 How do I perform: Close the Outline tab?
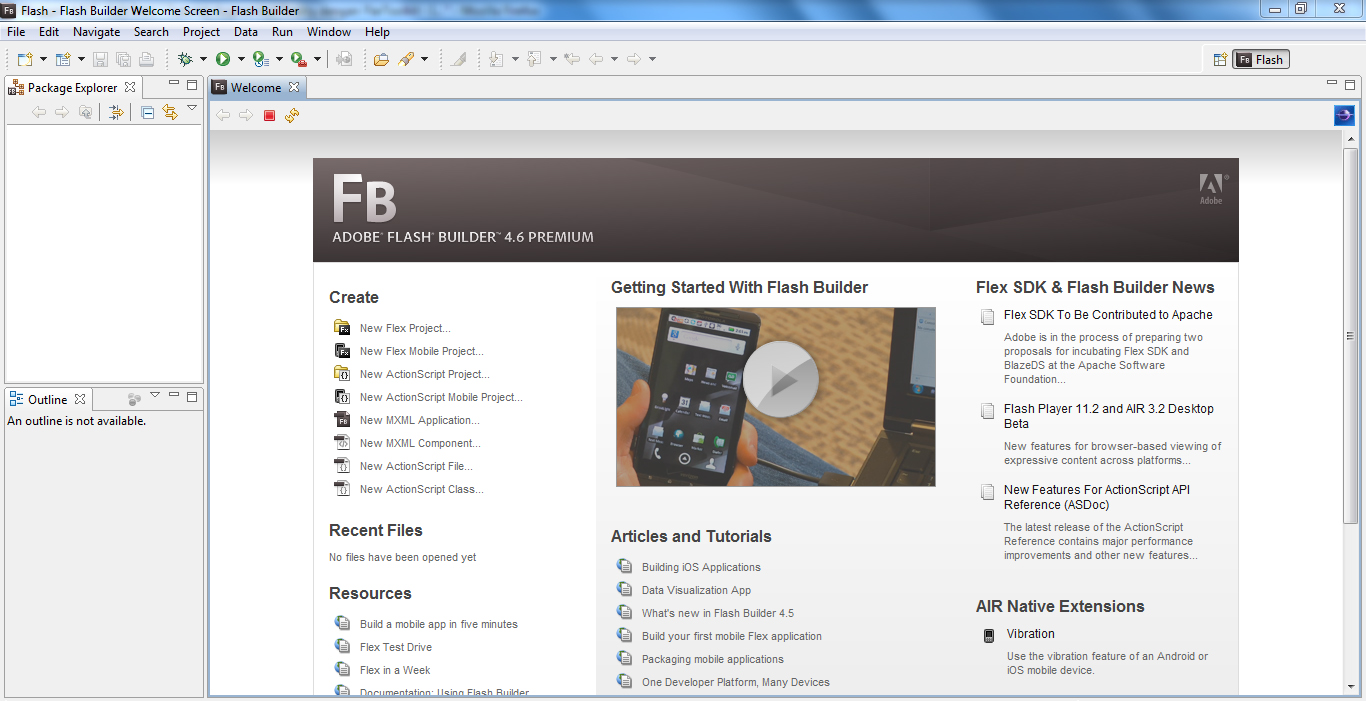click(80, 399)
